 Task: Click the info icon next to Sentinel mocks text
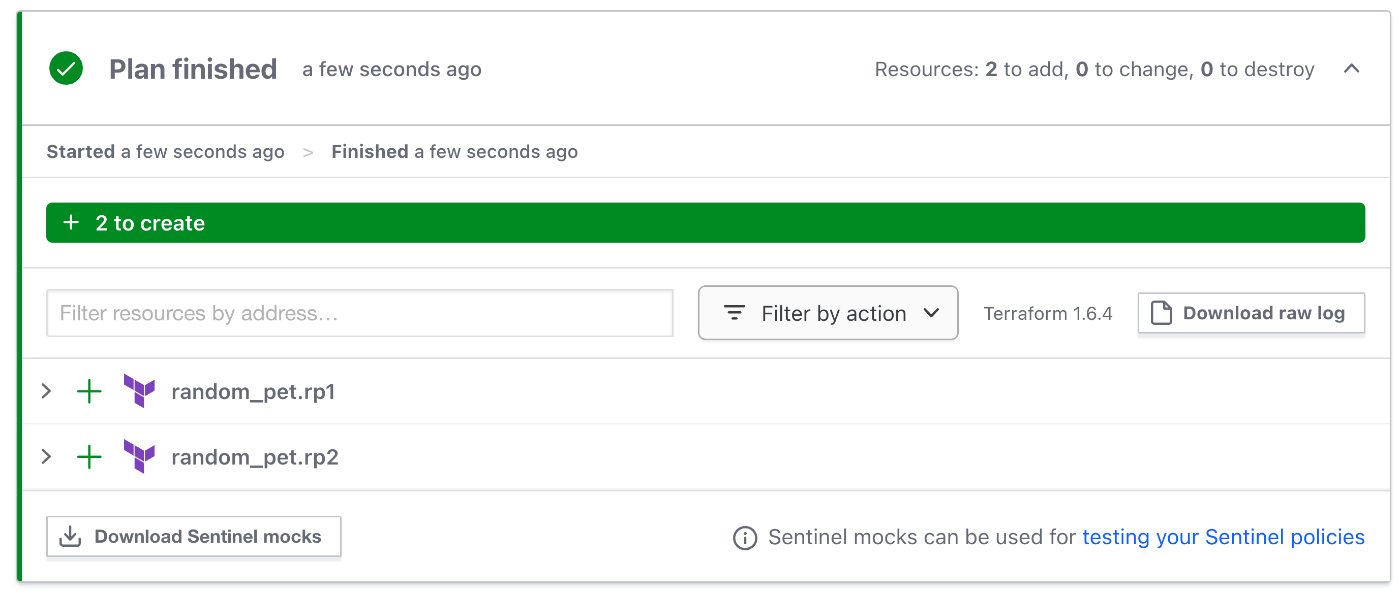pos(745,538)
